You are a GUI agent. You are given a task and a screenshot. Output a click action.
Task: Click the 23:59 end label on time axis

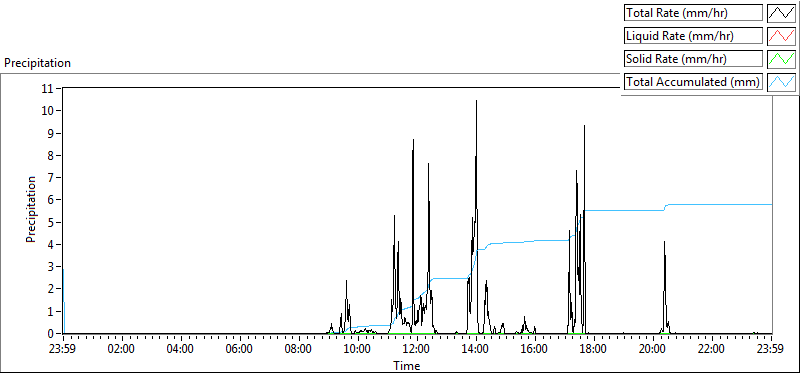tap(771, 350)
